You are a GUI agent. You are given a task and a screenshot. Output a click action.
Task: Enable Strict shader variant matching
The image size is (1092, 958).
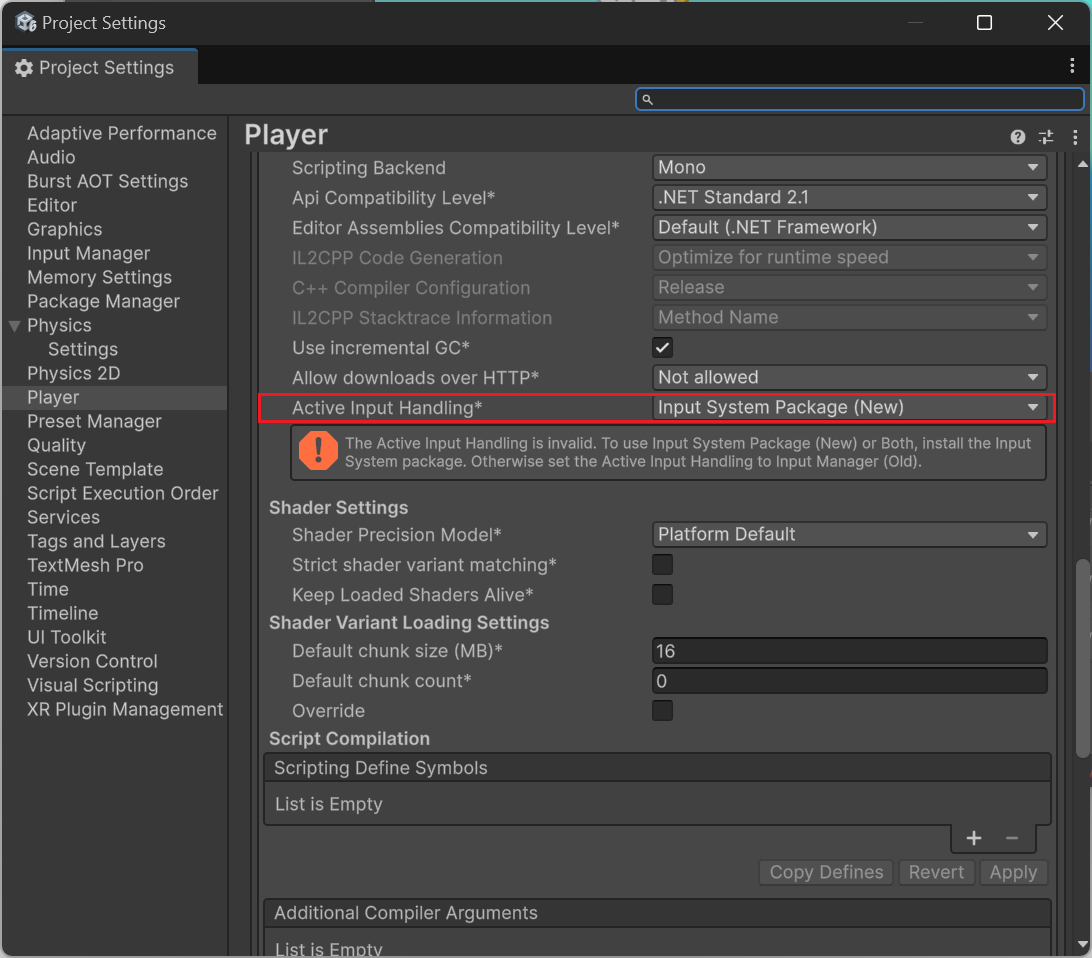pos(662,564)
